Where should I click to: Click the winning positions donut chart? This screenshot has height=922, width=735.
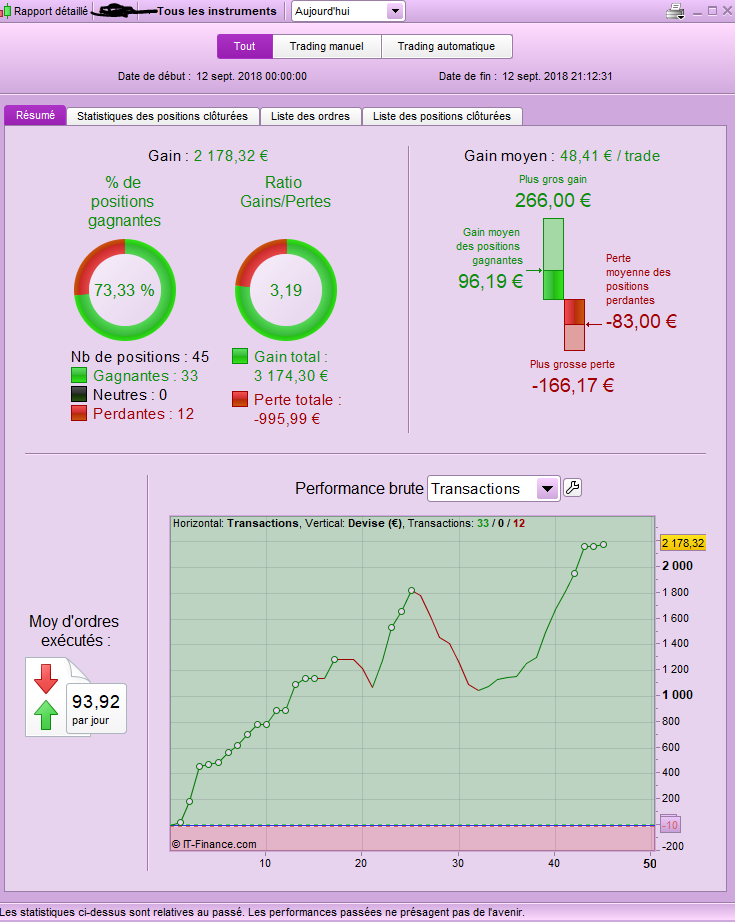125,289
